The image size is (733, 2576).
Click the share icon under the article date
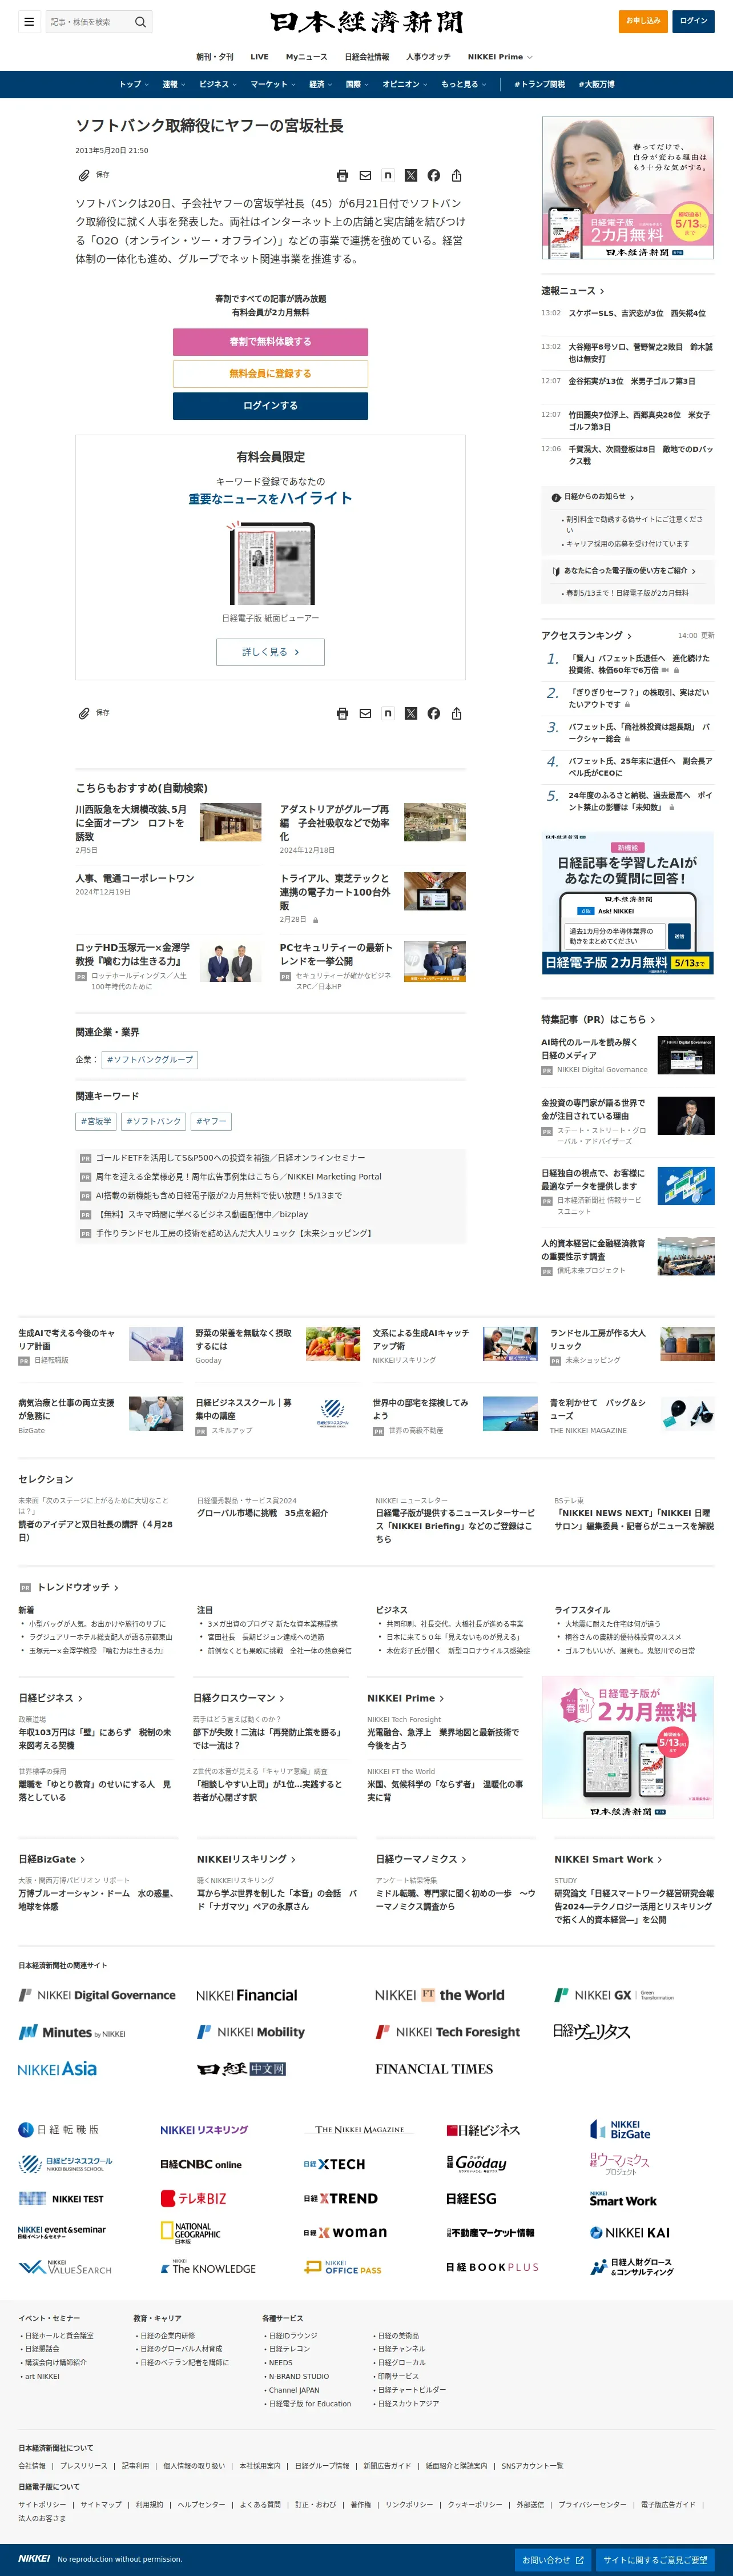(x=457, y=175)
